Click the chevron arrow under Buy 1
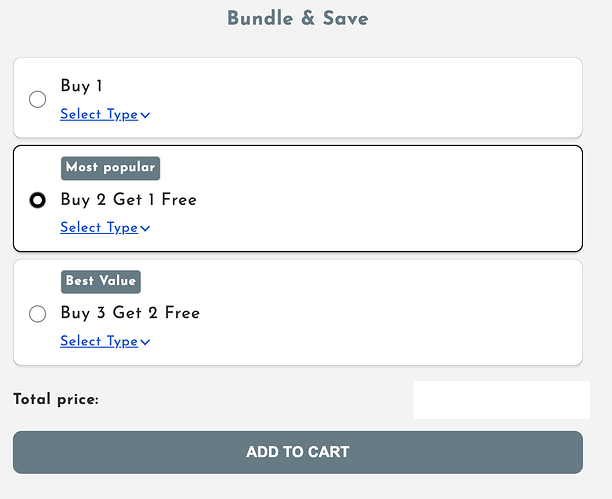612x499 pixels. 146,115
